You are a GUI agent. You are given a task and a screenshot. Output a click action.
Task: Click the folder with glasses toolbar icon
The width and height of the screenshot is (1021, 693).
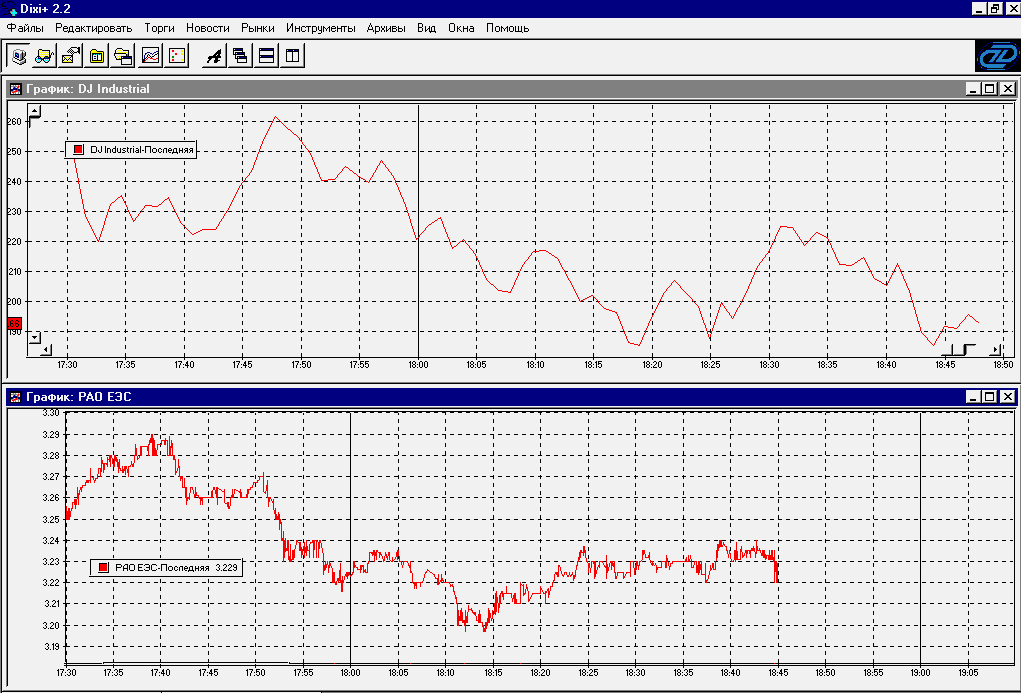pos(45,56)
